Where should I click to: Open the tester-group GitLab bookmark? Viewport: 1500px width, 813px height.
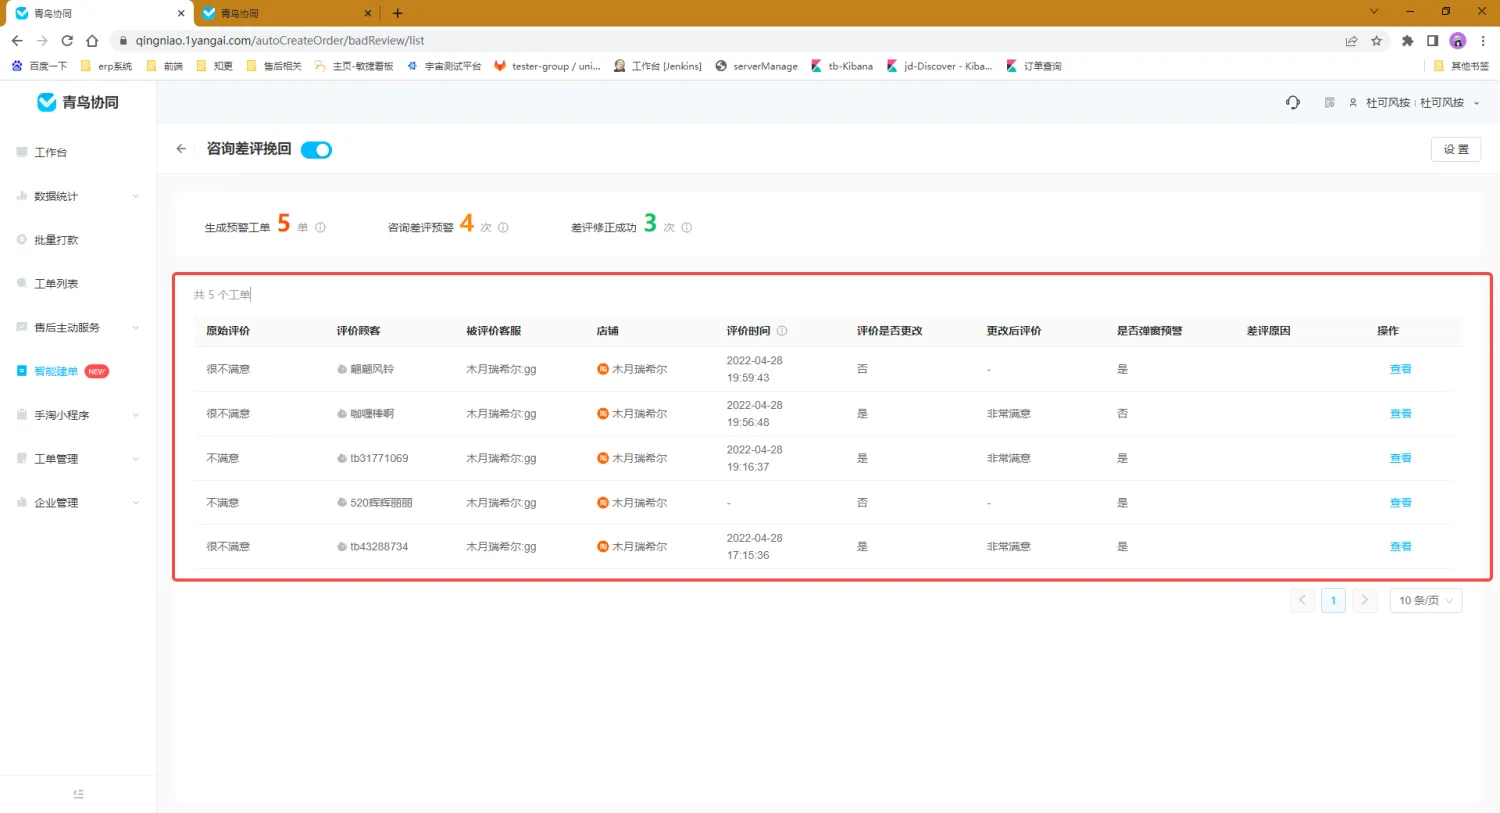(547, 66)
